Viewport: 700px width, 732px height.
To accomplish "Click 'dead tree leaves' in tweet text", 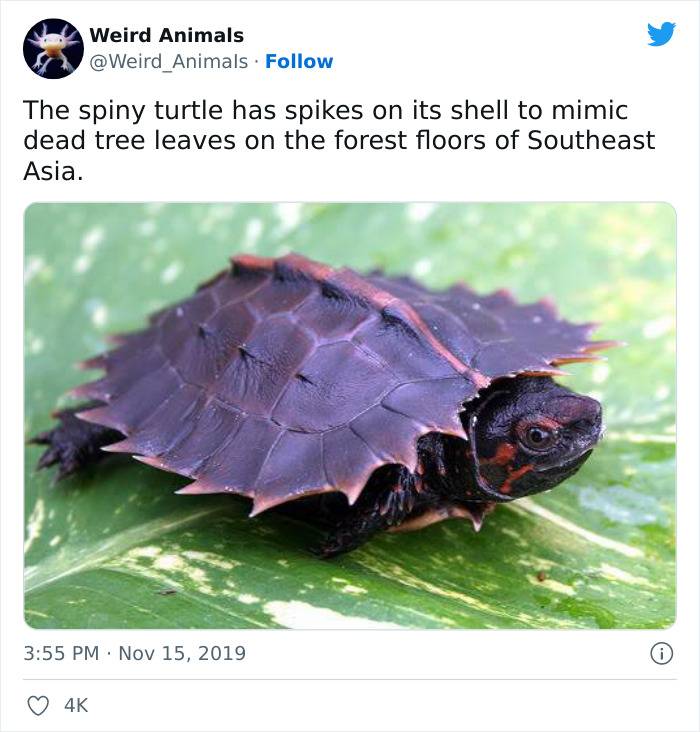I will (129, 141).
